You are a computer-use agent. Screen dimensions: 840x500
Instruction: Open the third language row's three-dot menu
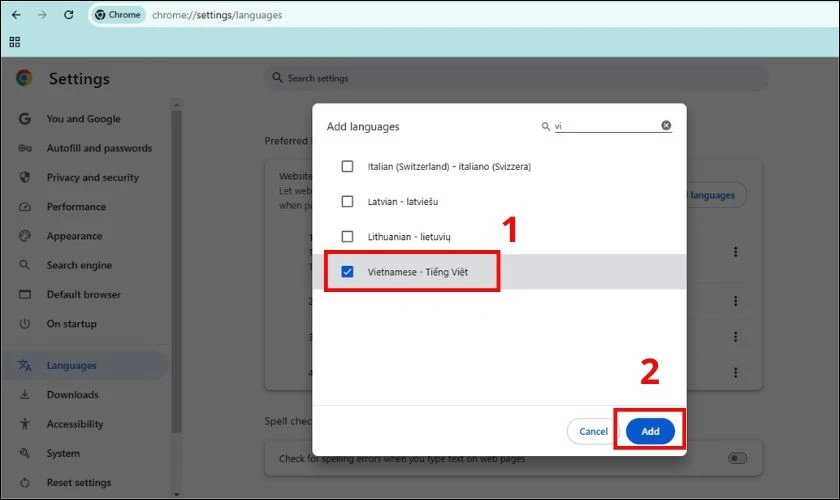(x=736, y=337)
